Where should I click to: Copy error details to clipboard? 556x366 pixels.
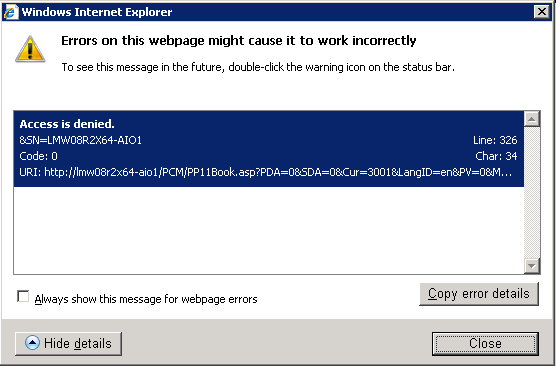click(479, 294)
